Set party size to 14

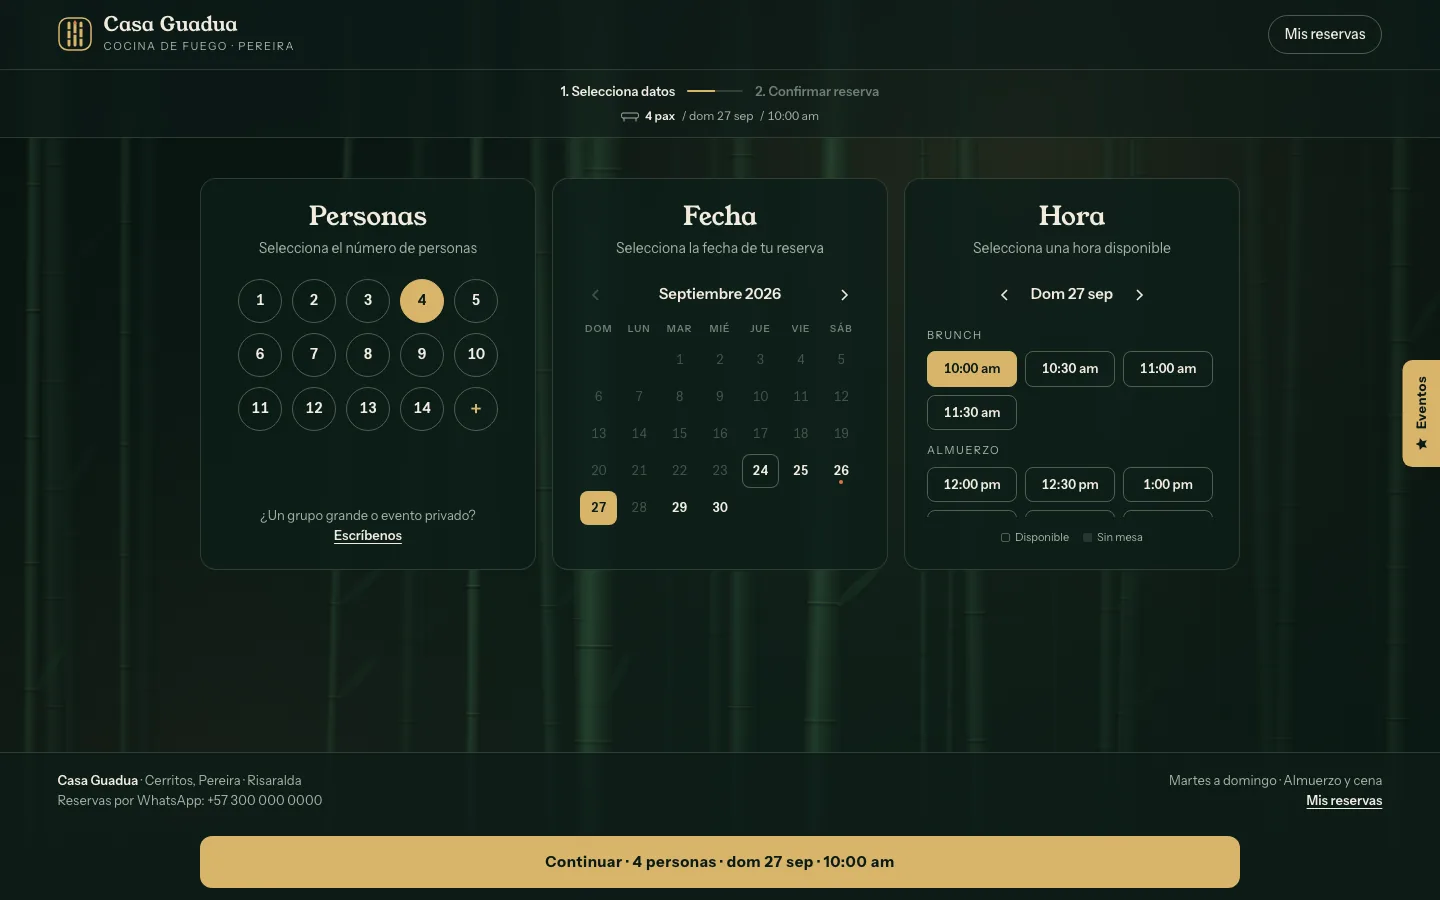coord(422,408)
